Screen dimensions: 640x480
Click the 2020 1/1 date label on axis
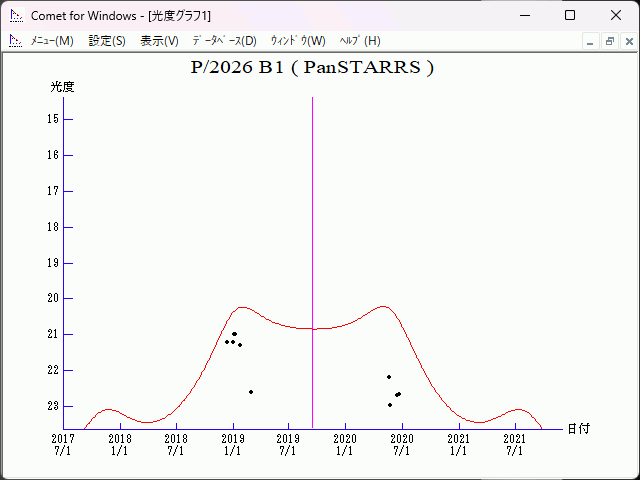tap(345, 444)
